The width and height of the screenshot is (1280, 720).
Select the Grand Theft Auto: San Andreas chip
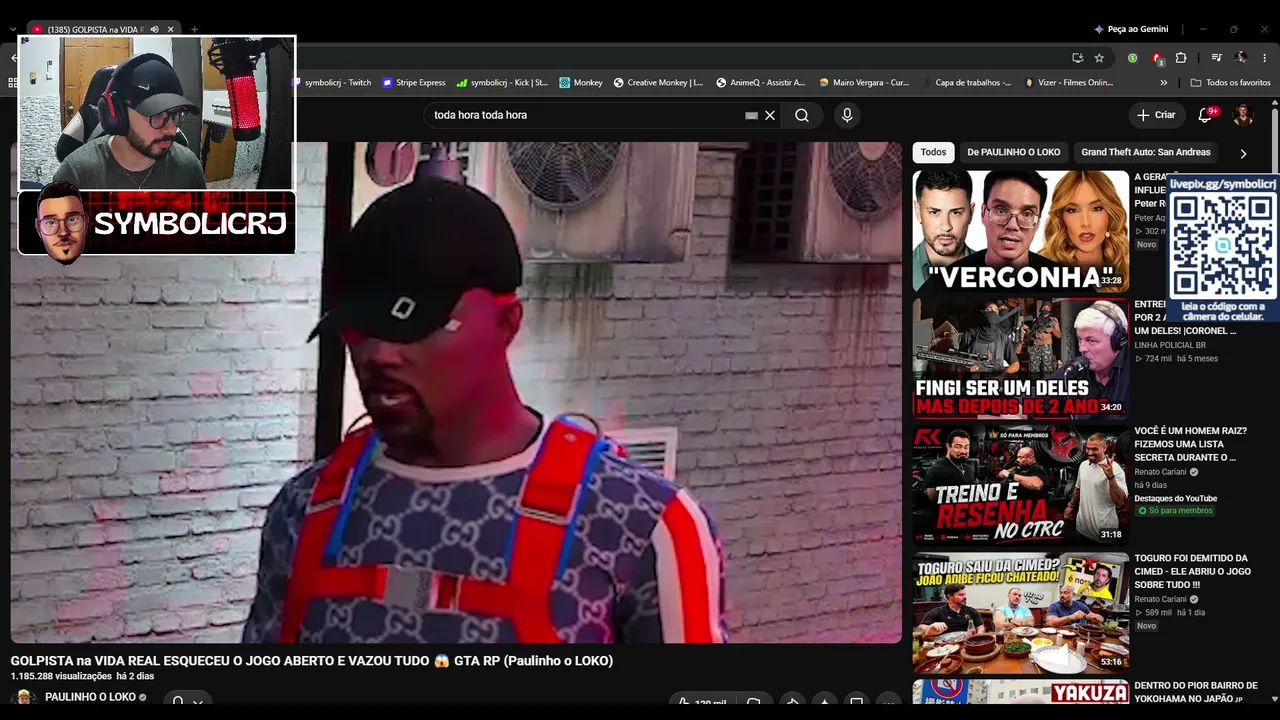point(1146,153)
